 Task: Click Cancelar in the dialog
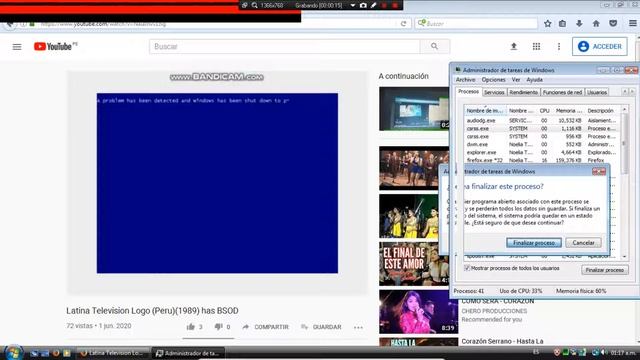(x=583, y=242)
